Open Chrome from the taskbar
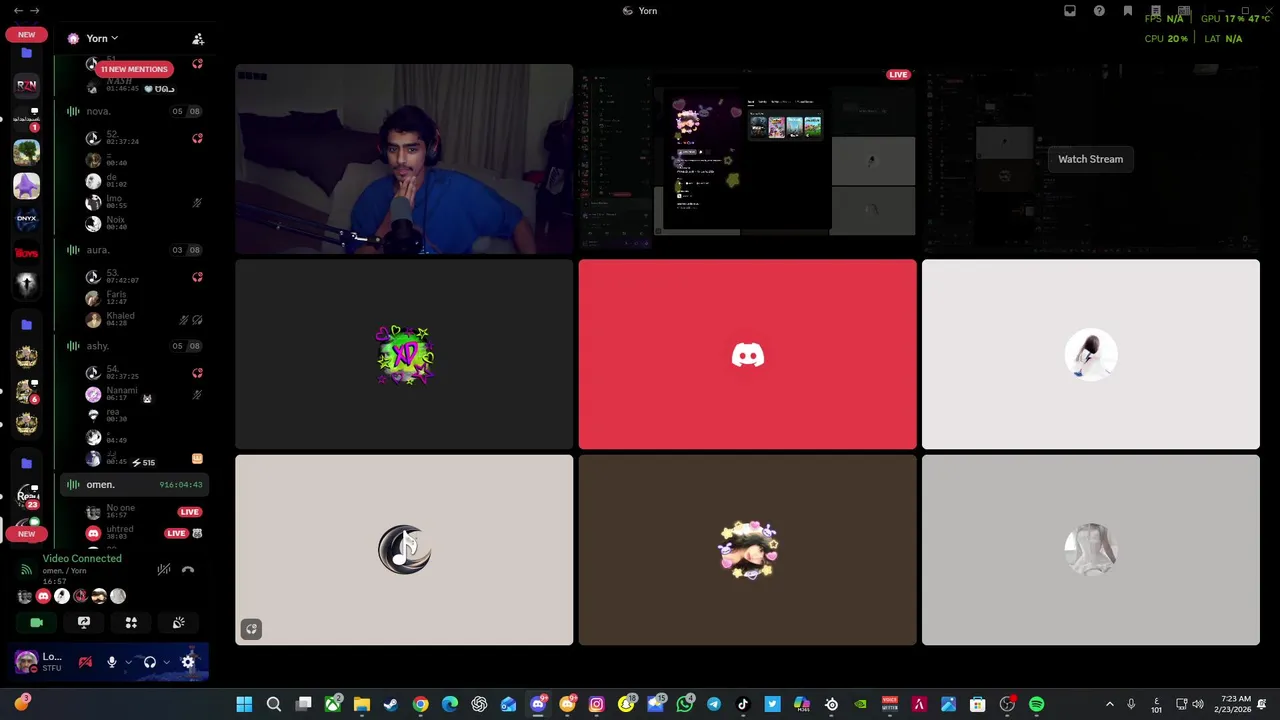1280x720 pixels. pyautogui.click(x=420, y=705)
